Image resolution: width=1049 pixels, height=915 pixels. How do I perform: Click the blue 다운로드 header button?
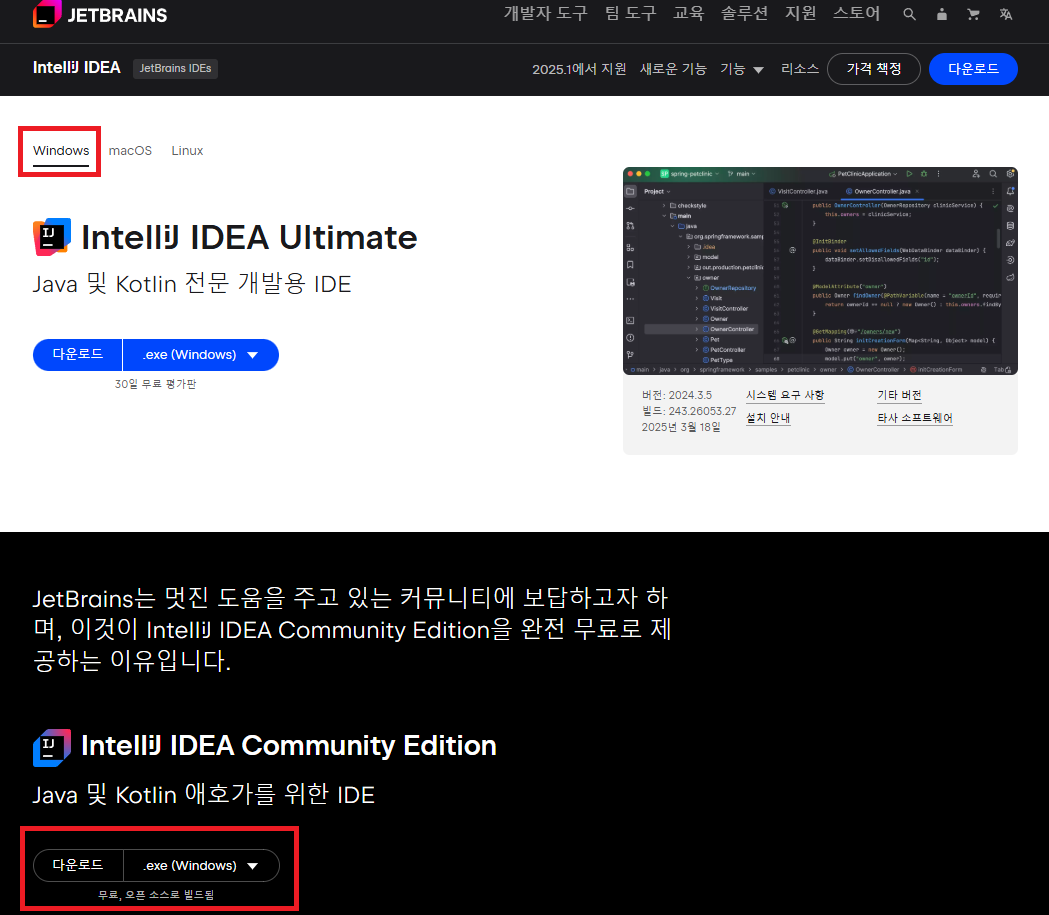pyautogui.click(x=973, y=69)
